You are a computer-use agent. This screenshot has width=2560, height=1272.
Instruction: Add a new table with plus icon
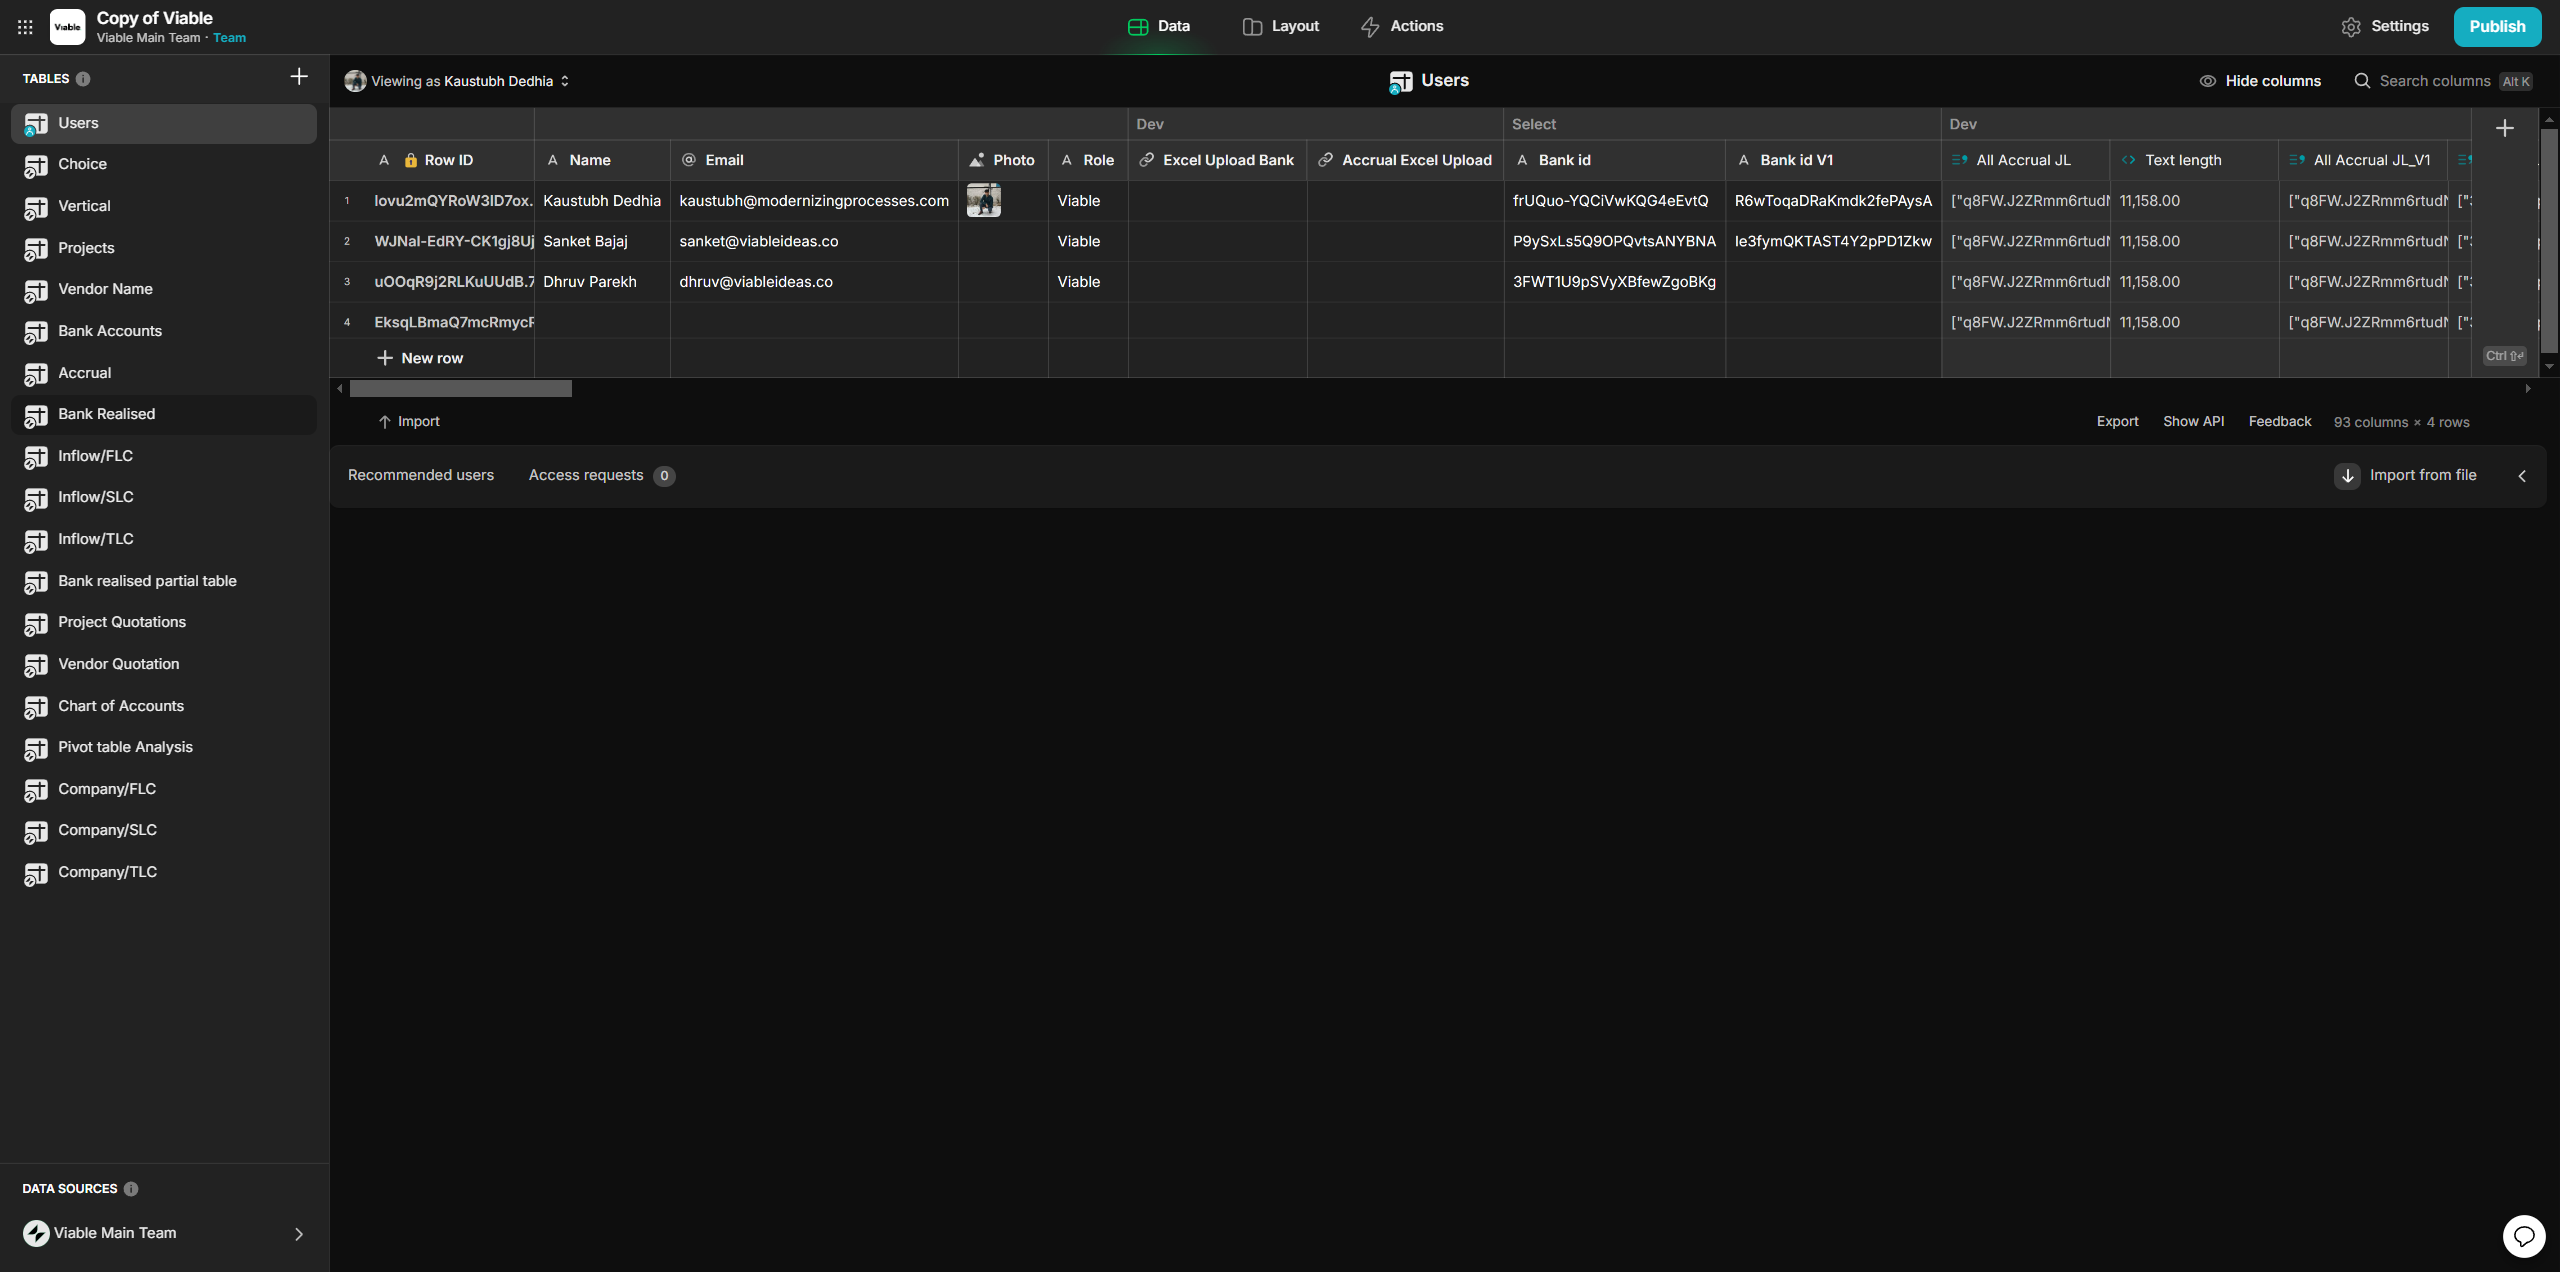point(299,77)
